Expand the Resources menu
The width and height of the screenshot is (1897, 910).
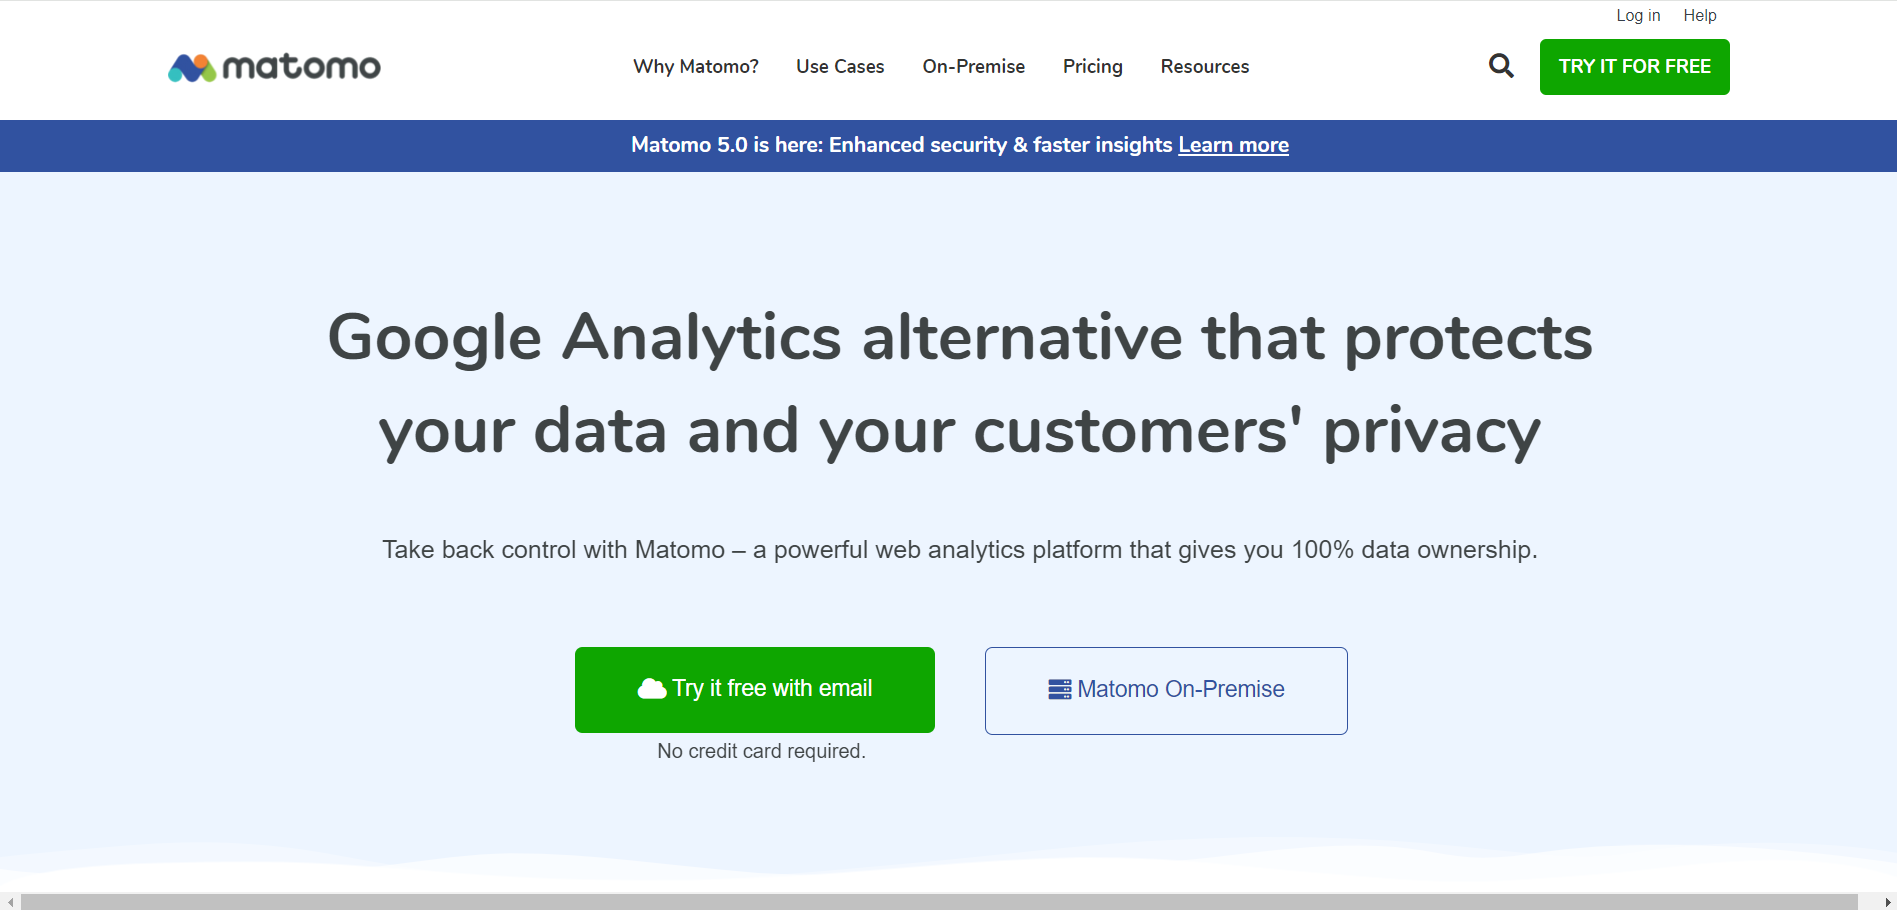click(1205, 67)
